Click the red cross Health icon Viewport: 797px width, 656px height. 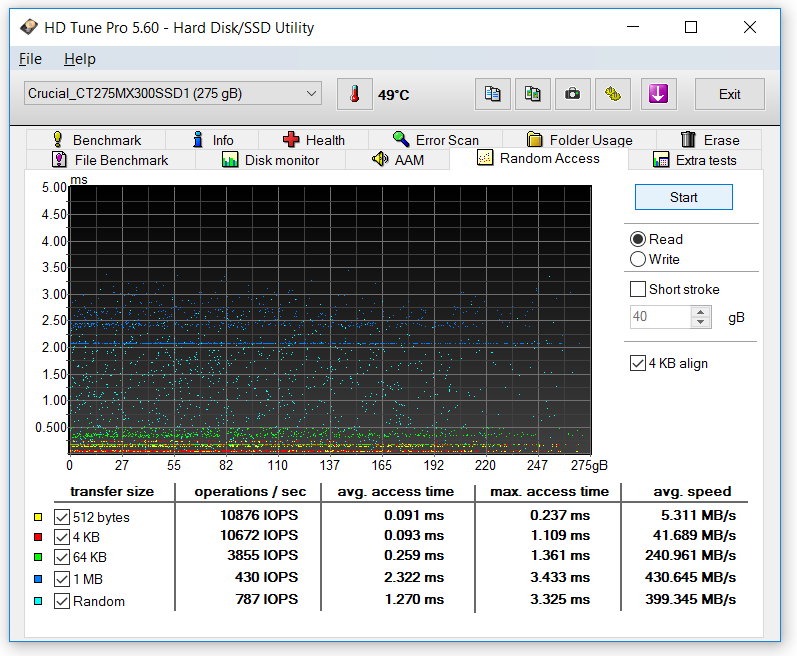coord(291,139)
